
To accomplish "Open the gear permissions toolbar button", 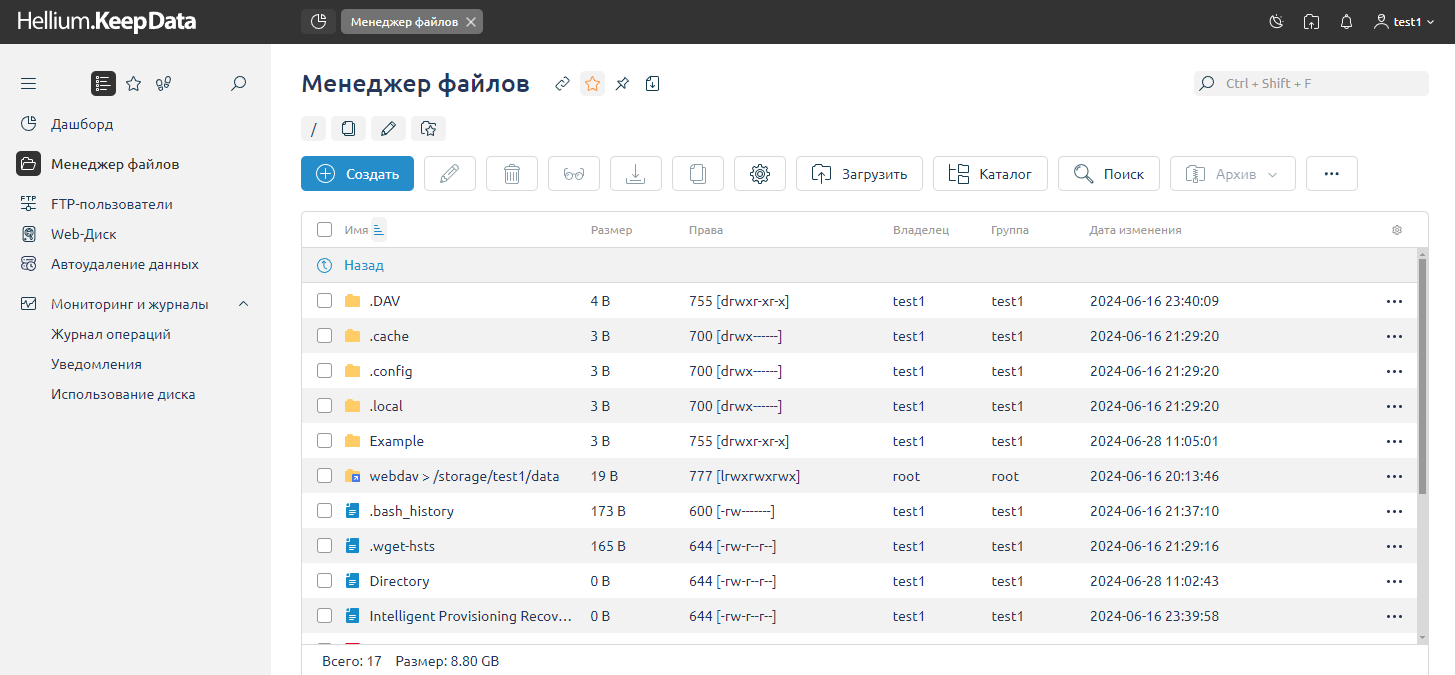I will tap(760, 173).
